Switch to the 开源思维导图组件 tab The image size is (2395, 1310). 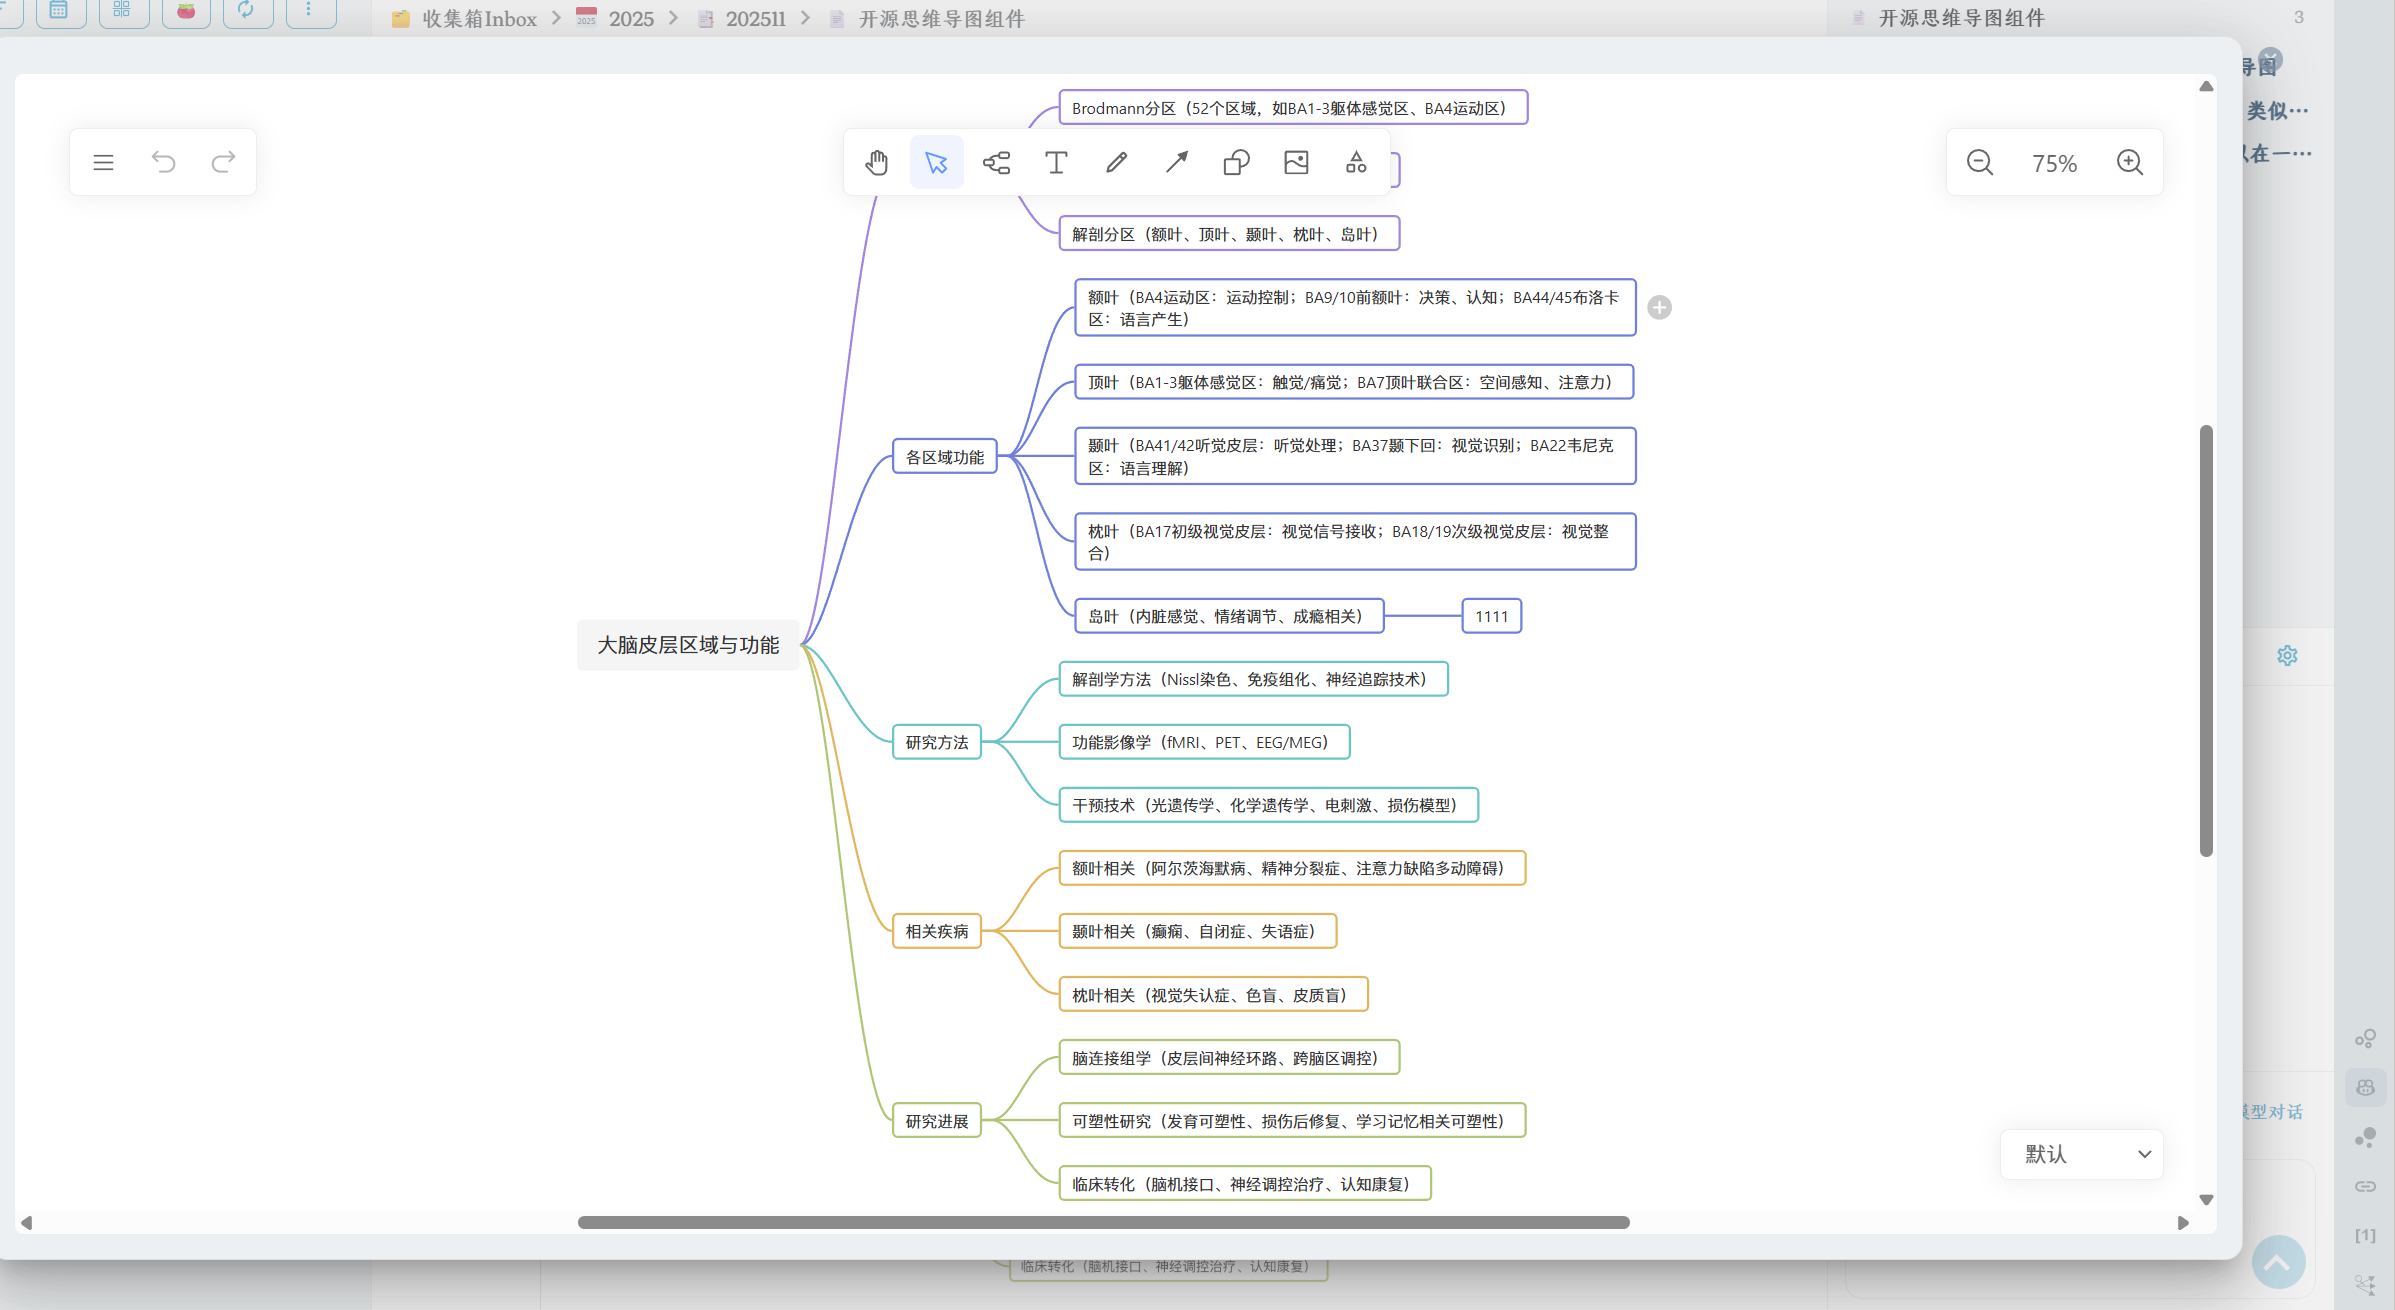[1960, 18]
